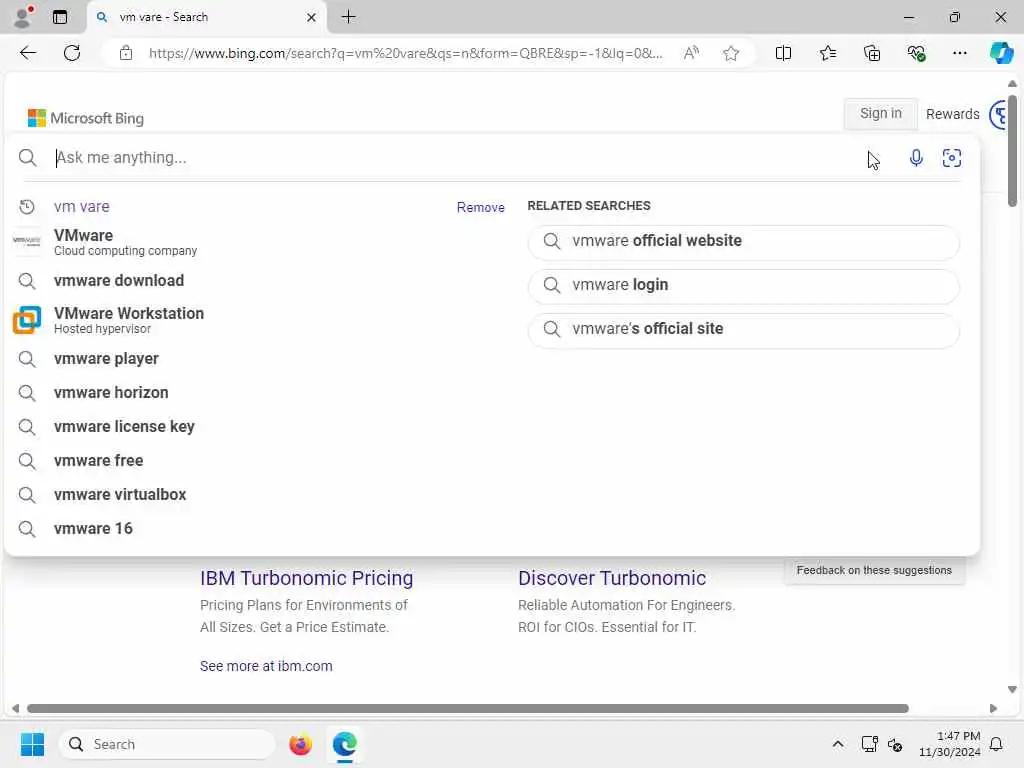Image resolution: width=1024 pixels, height=768 pixels.
Task: Open Rewards link
Action: [952, 114]
